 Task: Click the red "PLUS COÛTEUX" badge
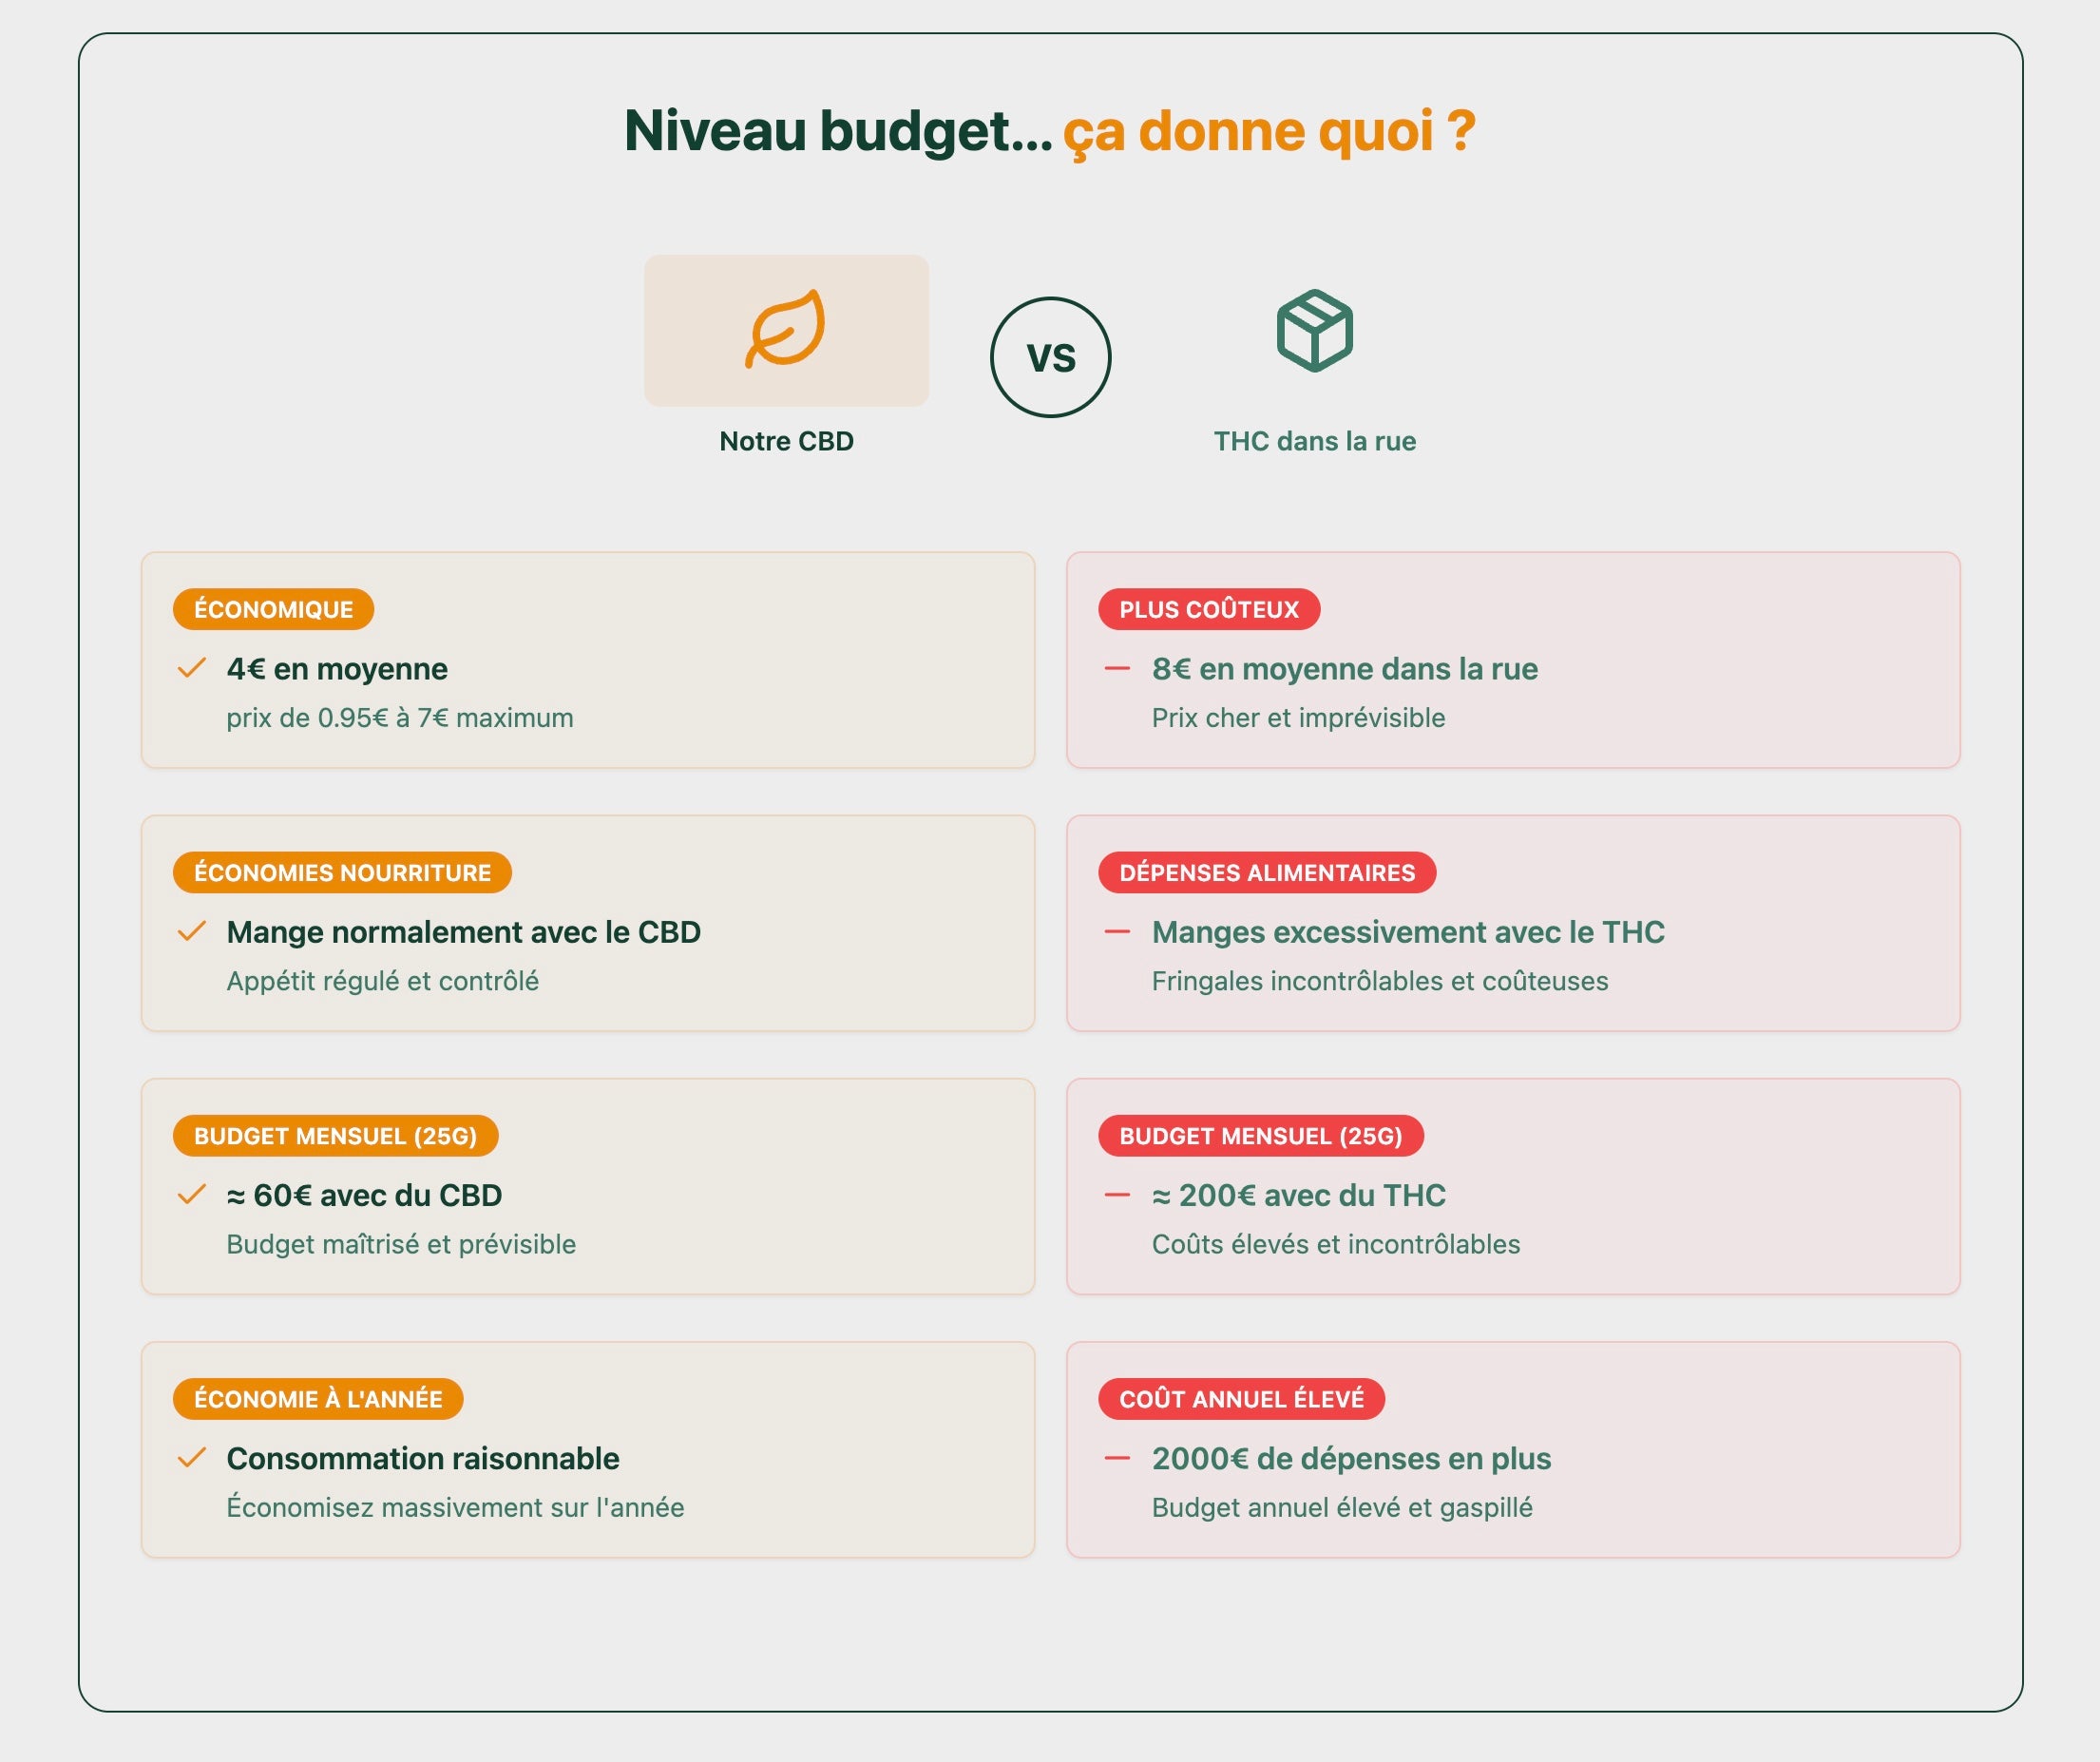[1208, 609]
